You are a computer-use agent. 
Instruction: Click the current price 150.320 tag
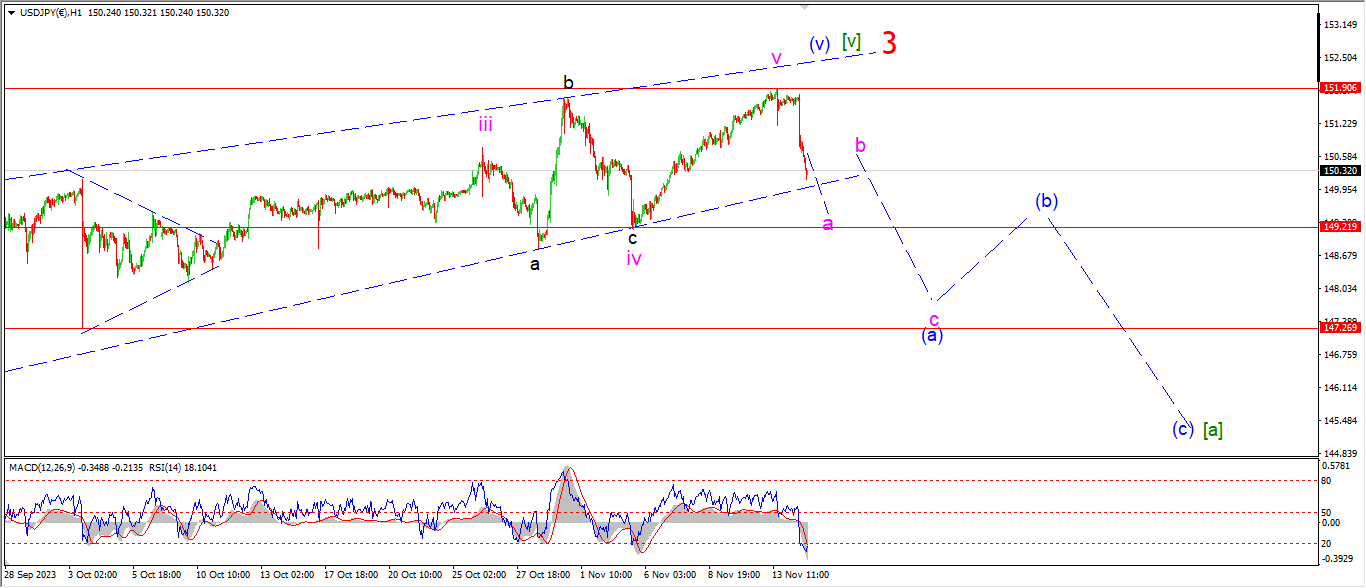point(1340,171)
